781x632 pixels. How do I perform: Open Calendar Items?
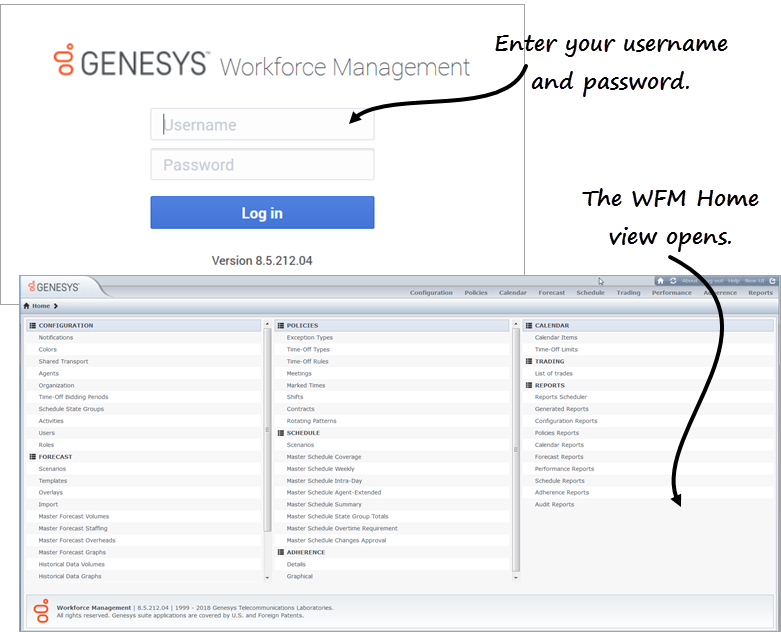click(x=556, y=337)
